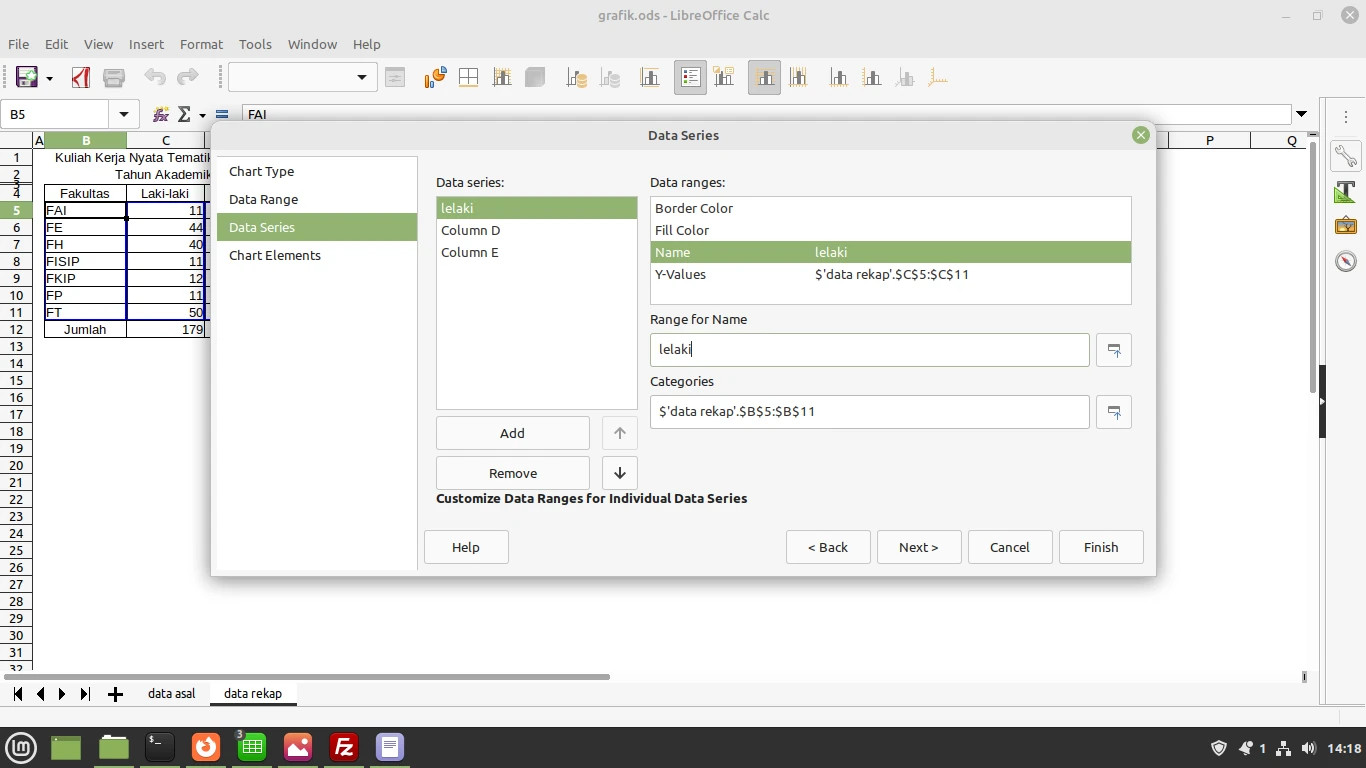Open FileZilla from the taskbar
The image size is (1366, 768).
pyautogui.click(x=344, y=747)
